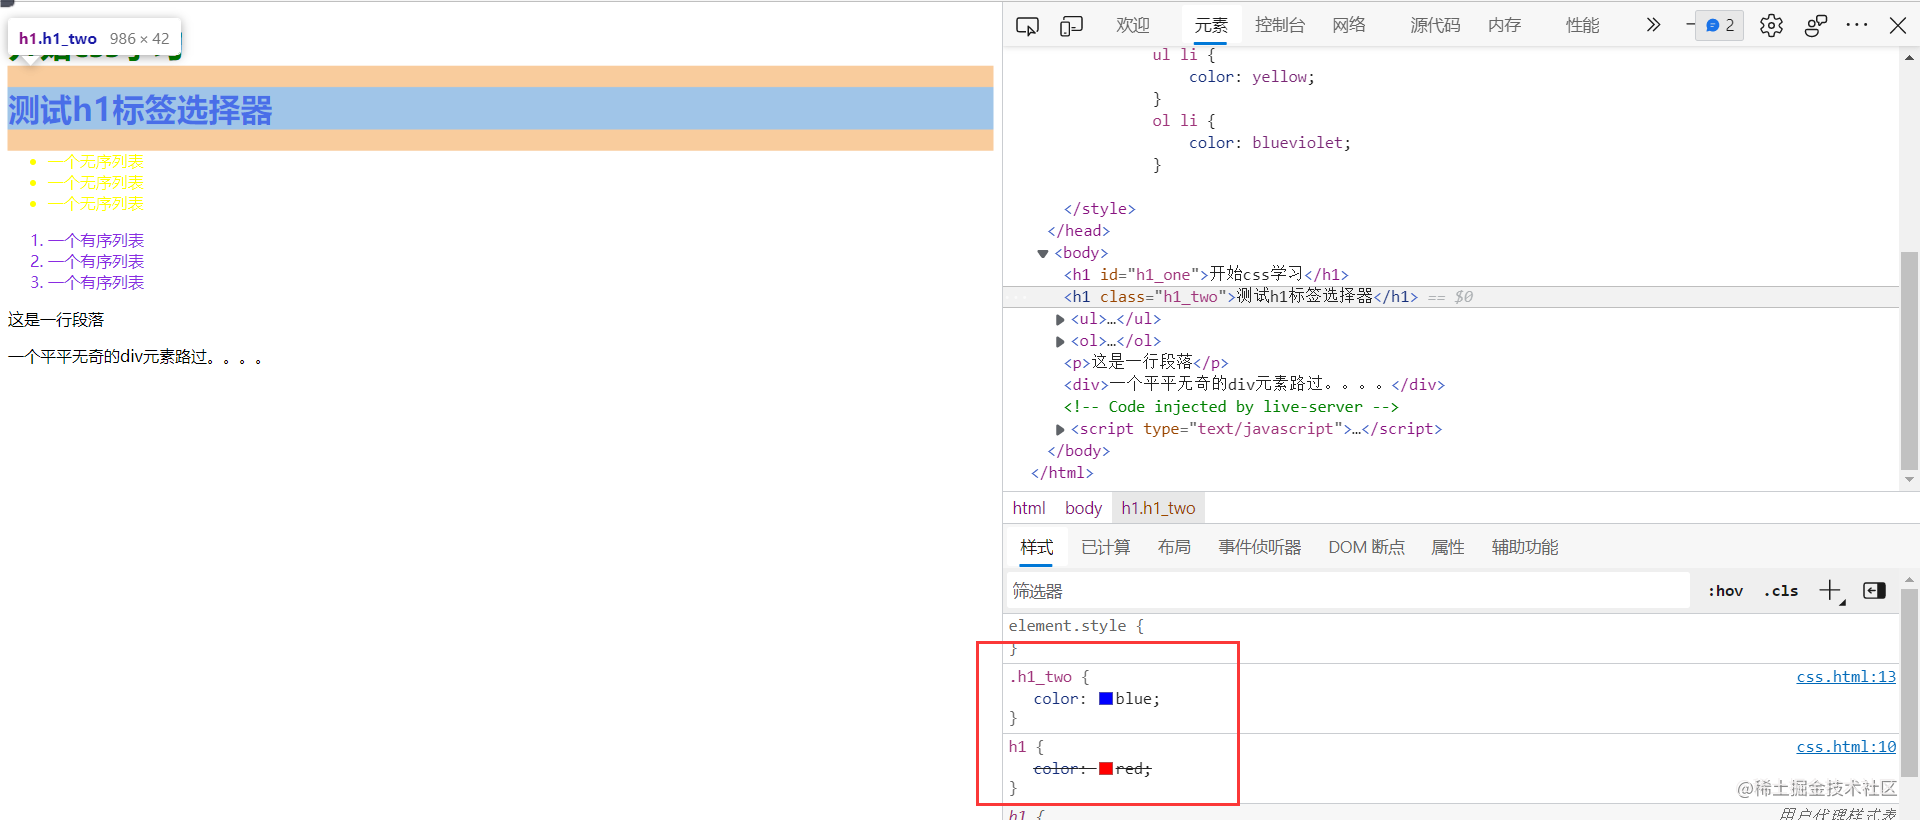Open css.html:10 source link
Image resolution: width=1920 pixels, height=820 pixels.
(1846, 747)
